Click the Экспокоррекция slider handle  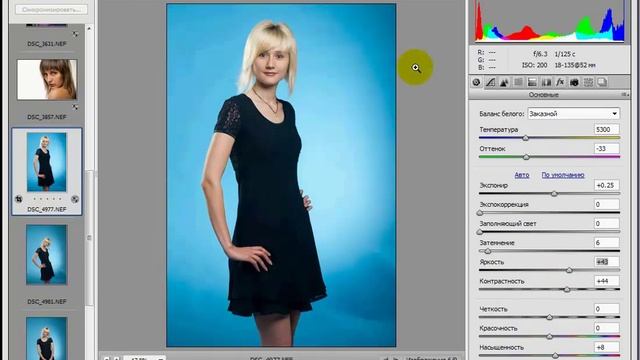[480, 213]
